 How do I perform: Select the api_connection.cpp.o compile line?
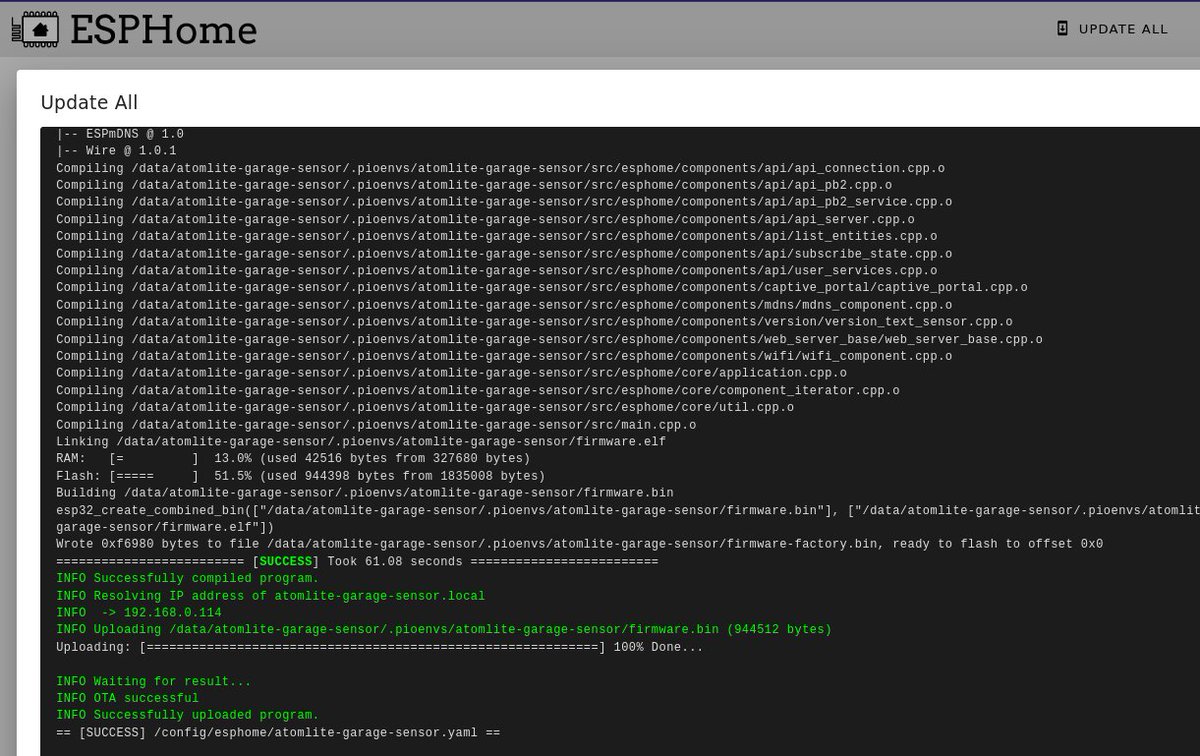pos(500,168)
